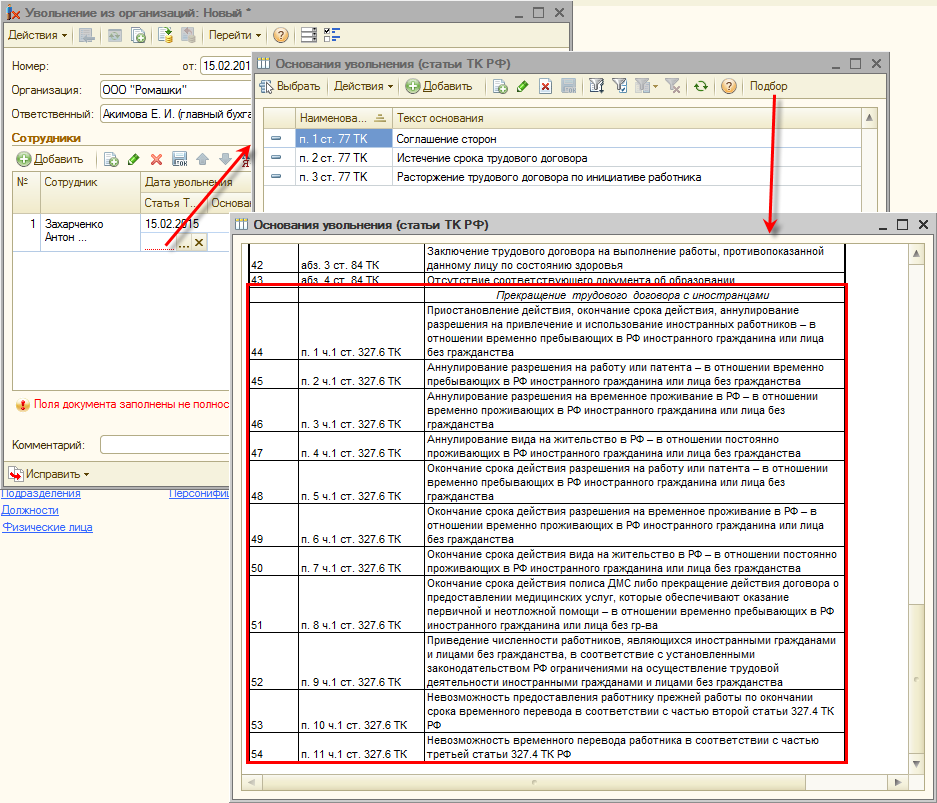This screenshot has height=803, width=937.
Task: Click the copy row icon in the Сотрудники toolbar
Action: coord(111,159)
